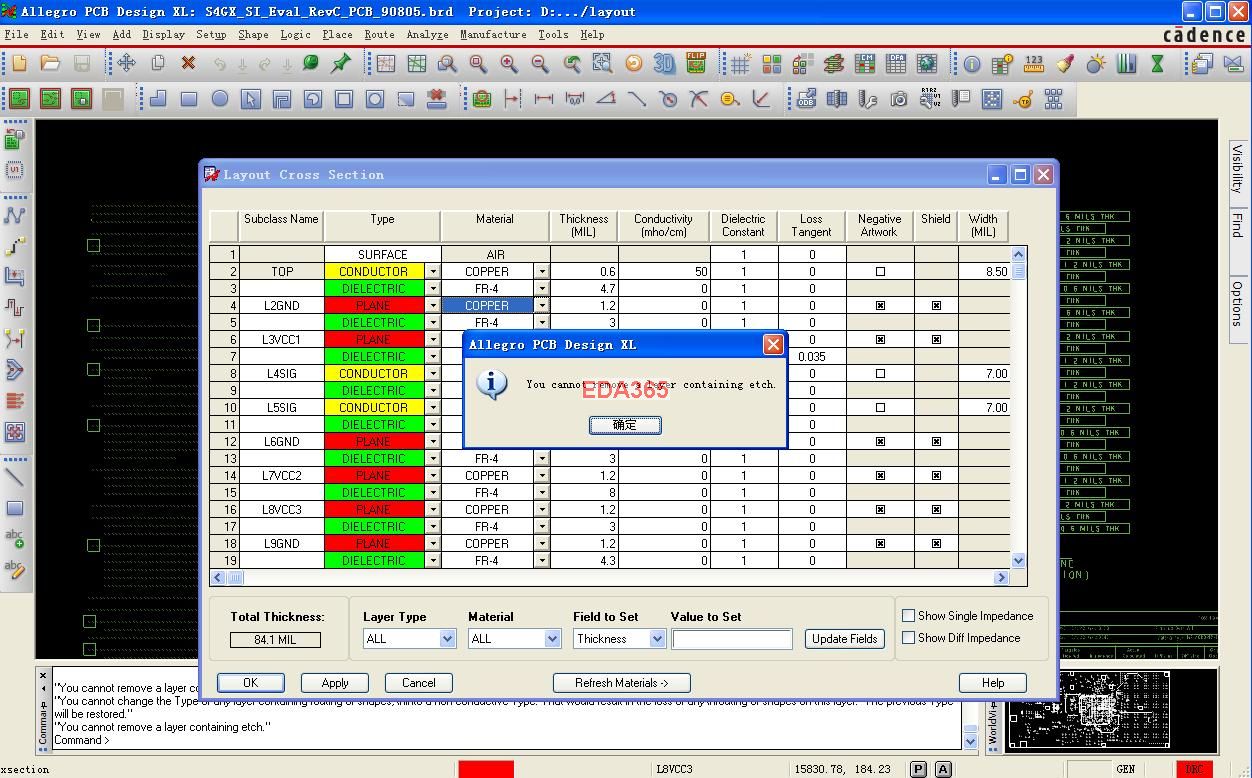Image resolution: width=1252 pixels, height=778 pixels.
Task: Click the Zoom In magnifier icon
Action: 509,63
